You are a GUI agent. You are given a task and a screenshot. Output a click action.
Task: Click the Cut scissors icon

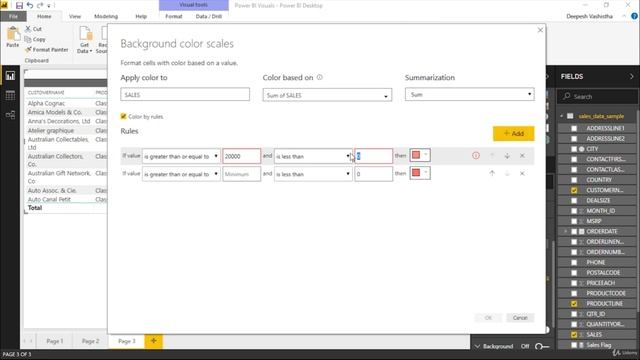click(28, 29)
